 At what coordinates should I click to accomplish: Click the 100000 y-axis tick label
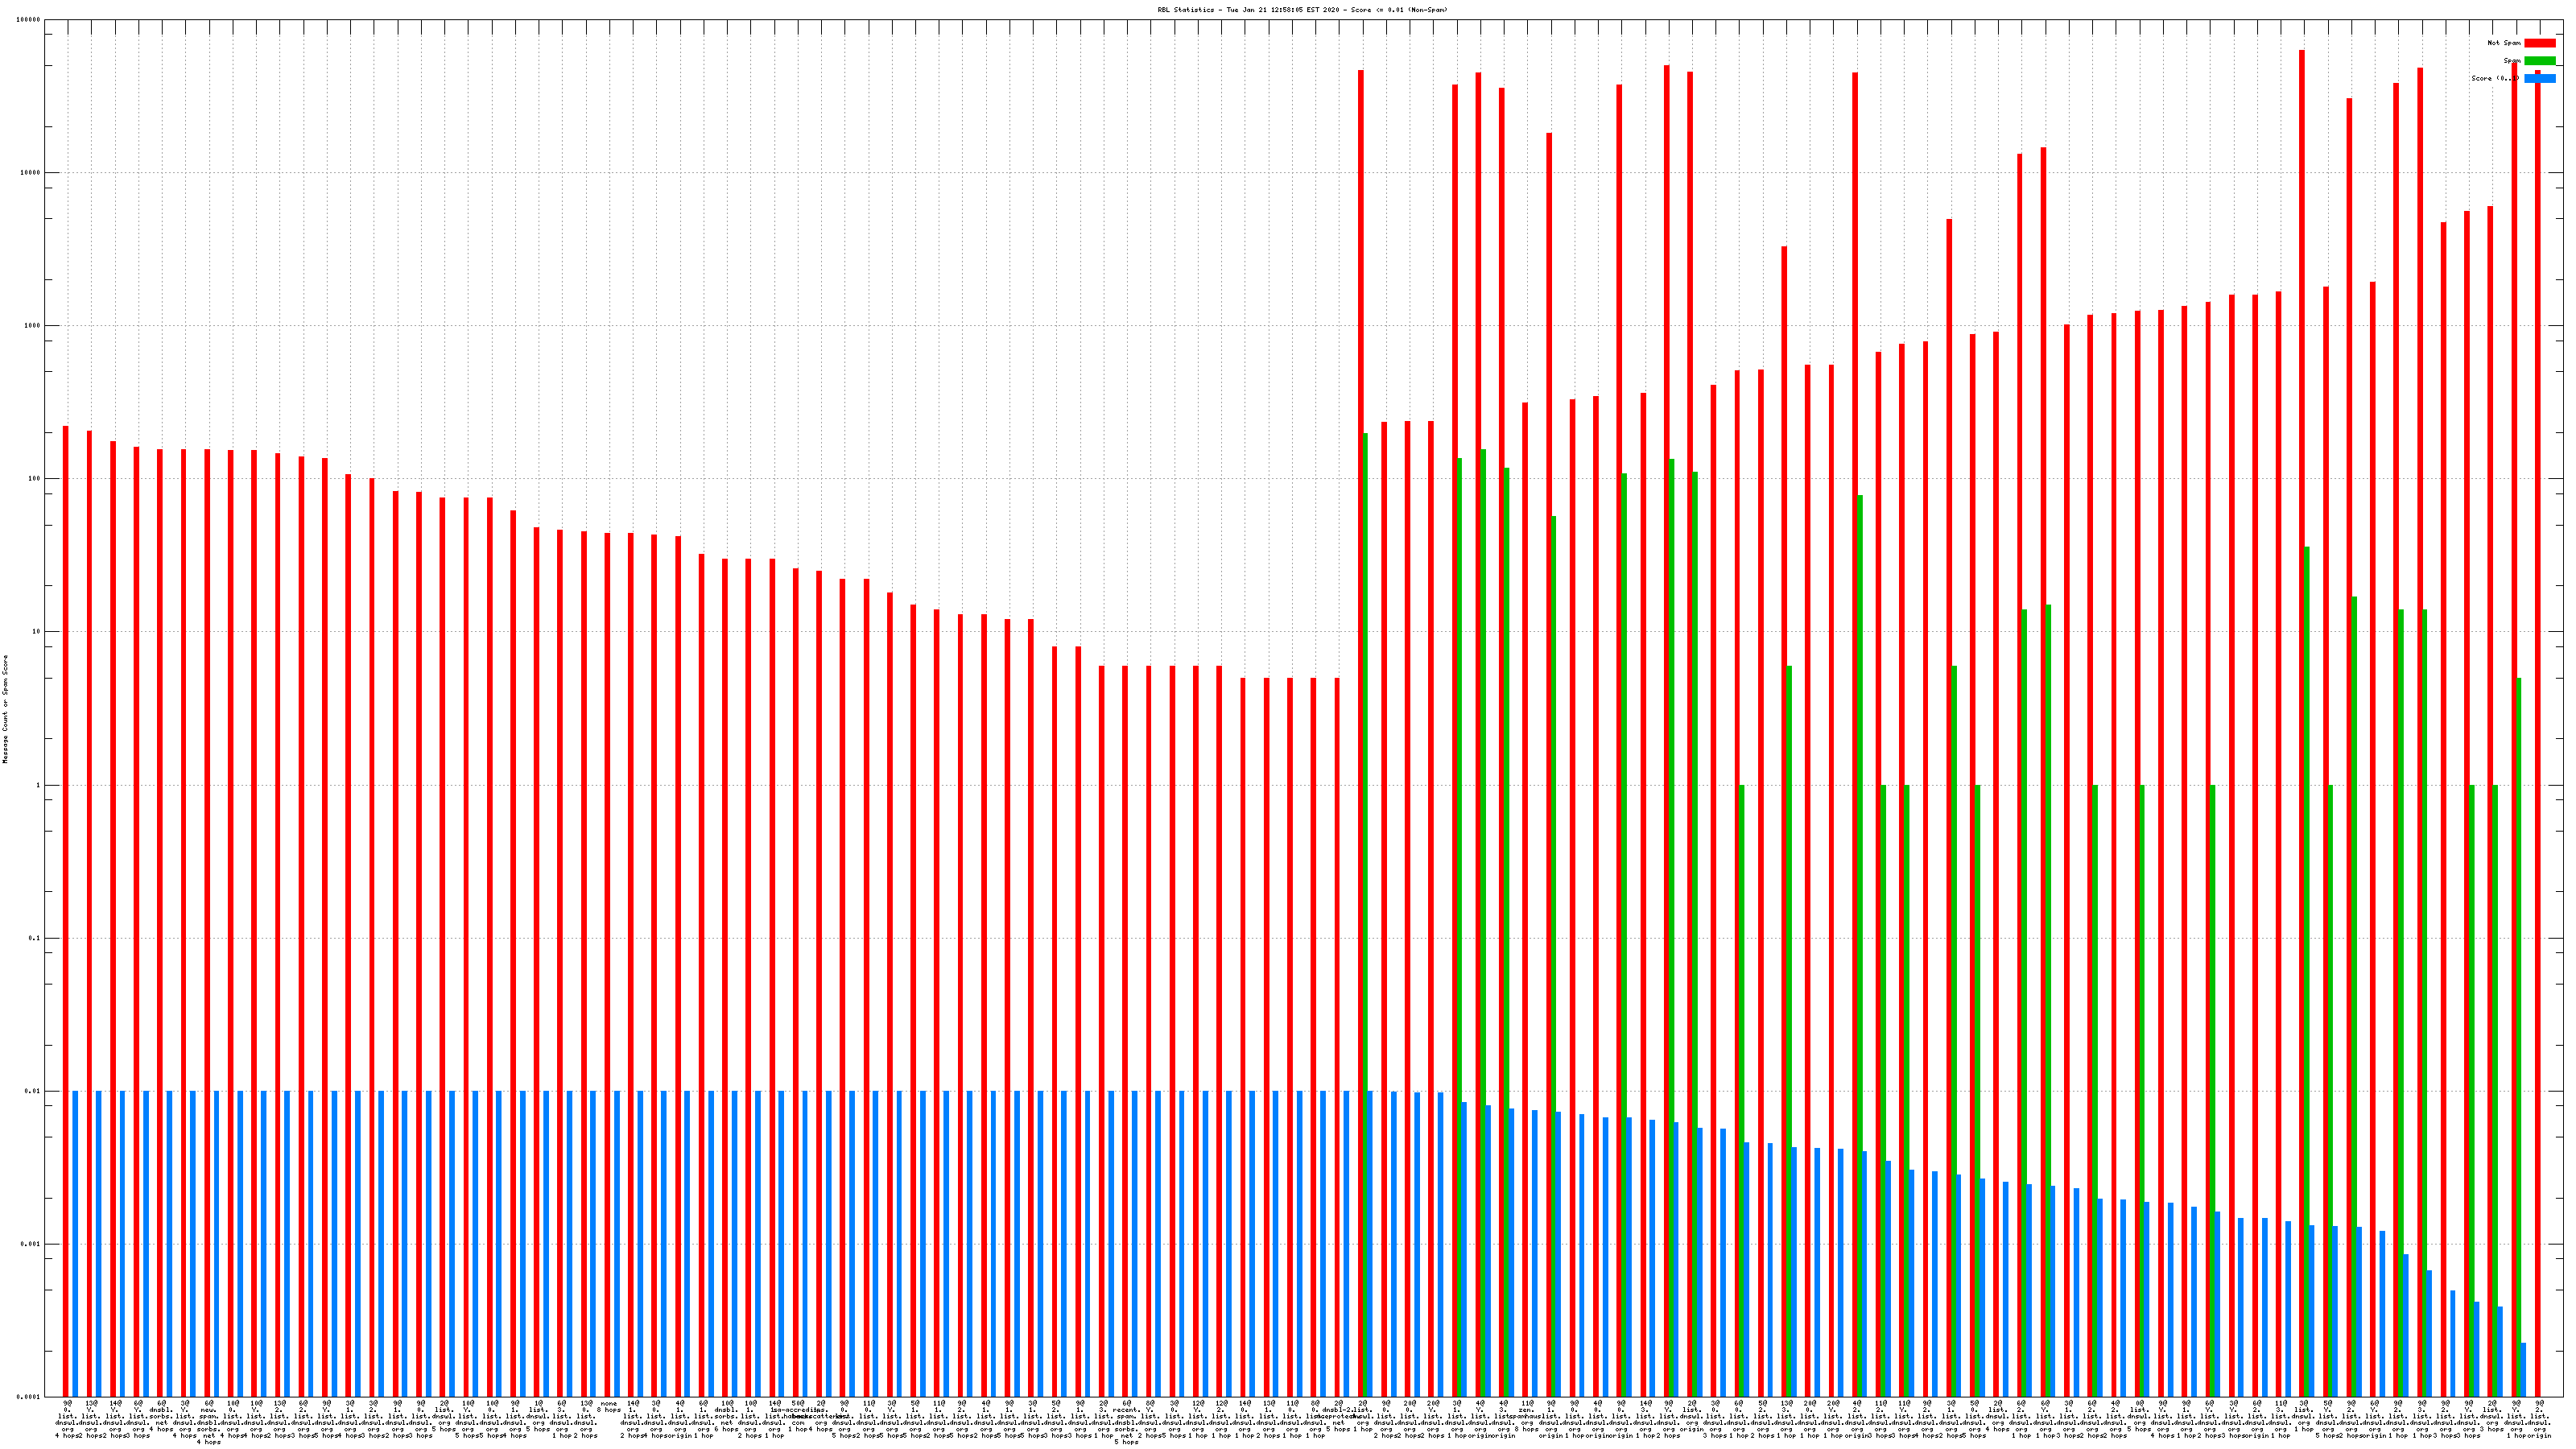click(x=29, y=20)
